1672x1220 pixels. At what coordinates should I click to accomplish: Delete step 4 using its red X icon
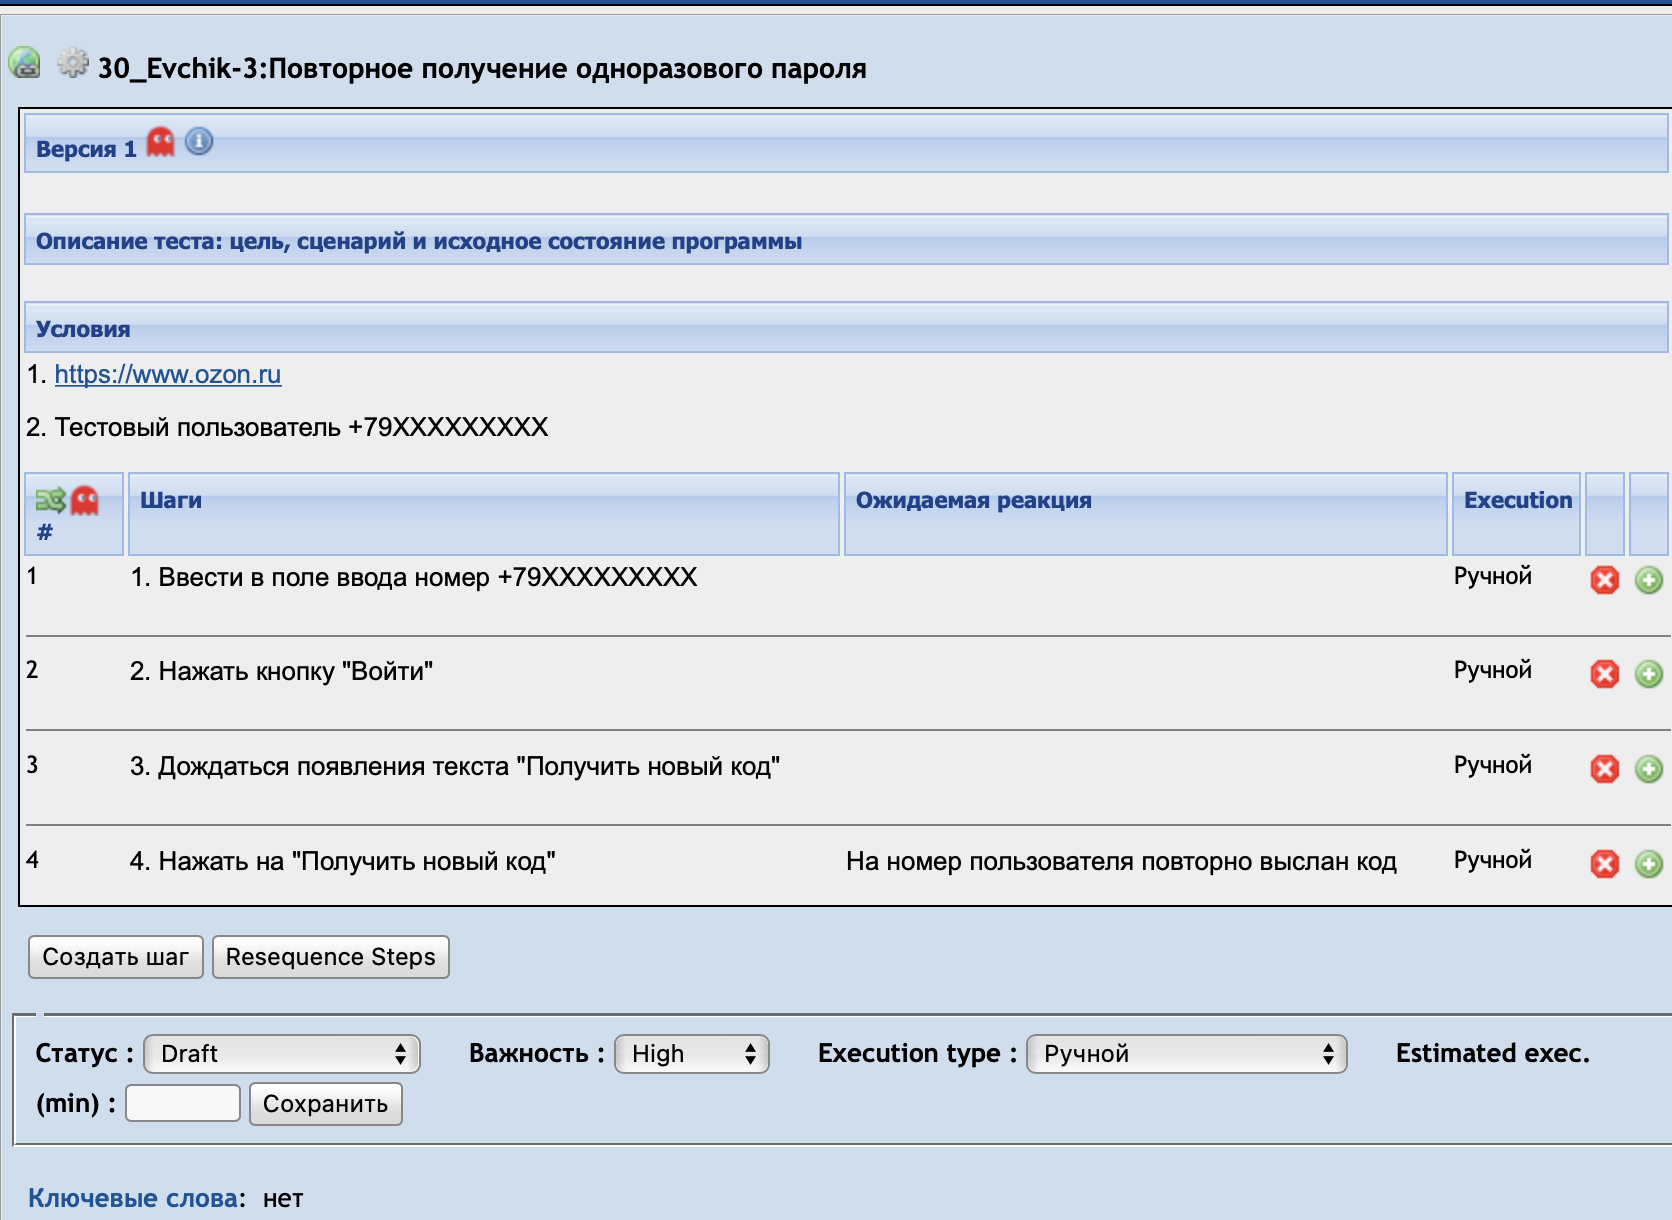pyautogui.click(x=1606, y=862)
